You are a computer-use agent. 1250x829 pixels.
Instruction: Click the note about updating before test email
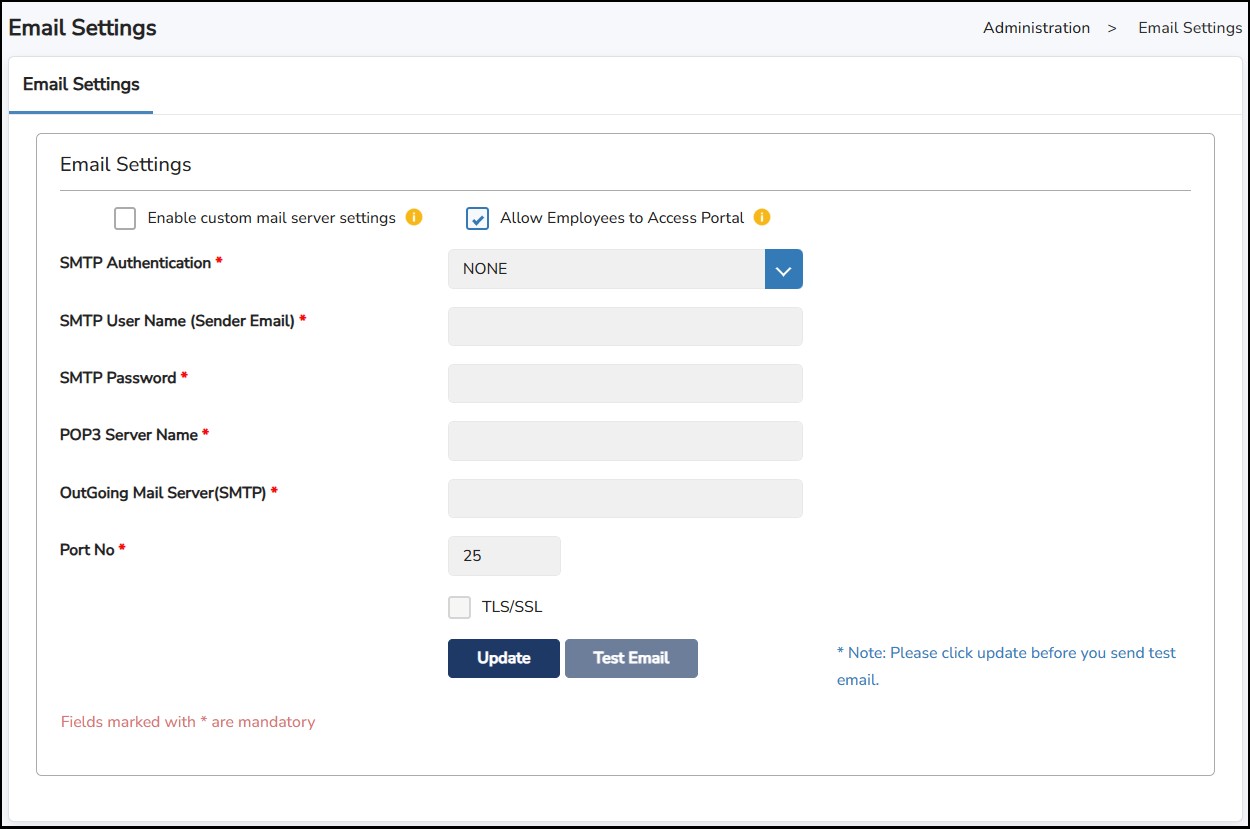(1005, 665)
